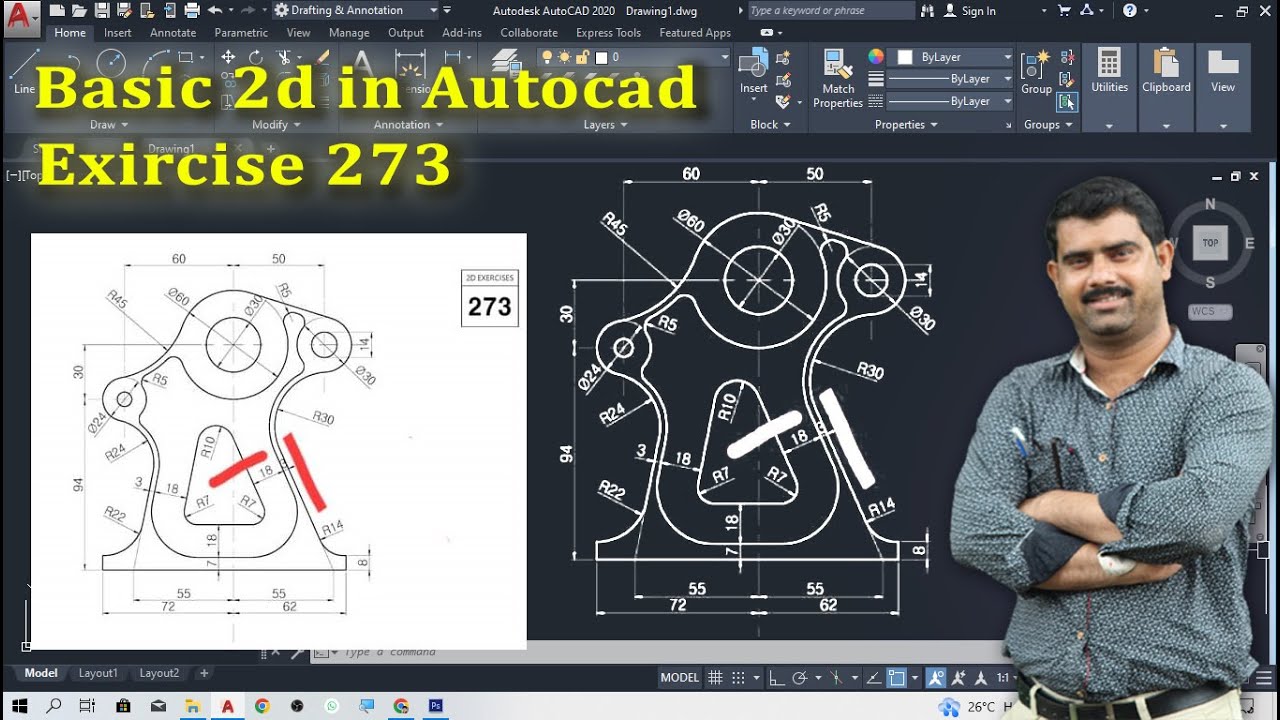Toggle polar tracking in status bar
The height and width of the screenshot is (720, 1280).
tap(799, 677)
